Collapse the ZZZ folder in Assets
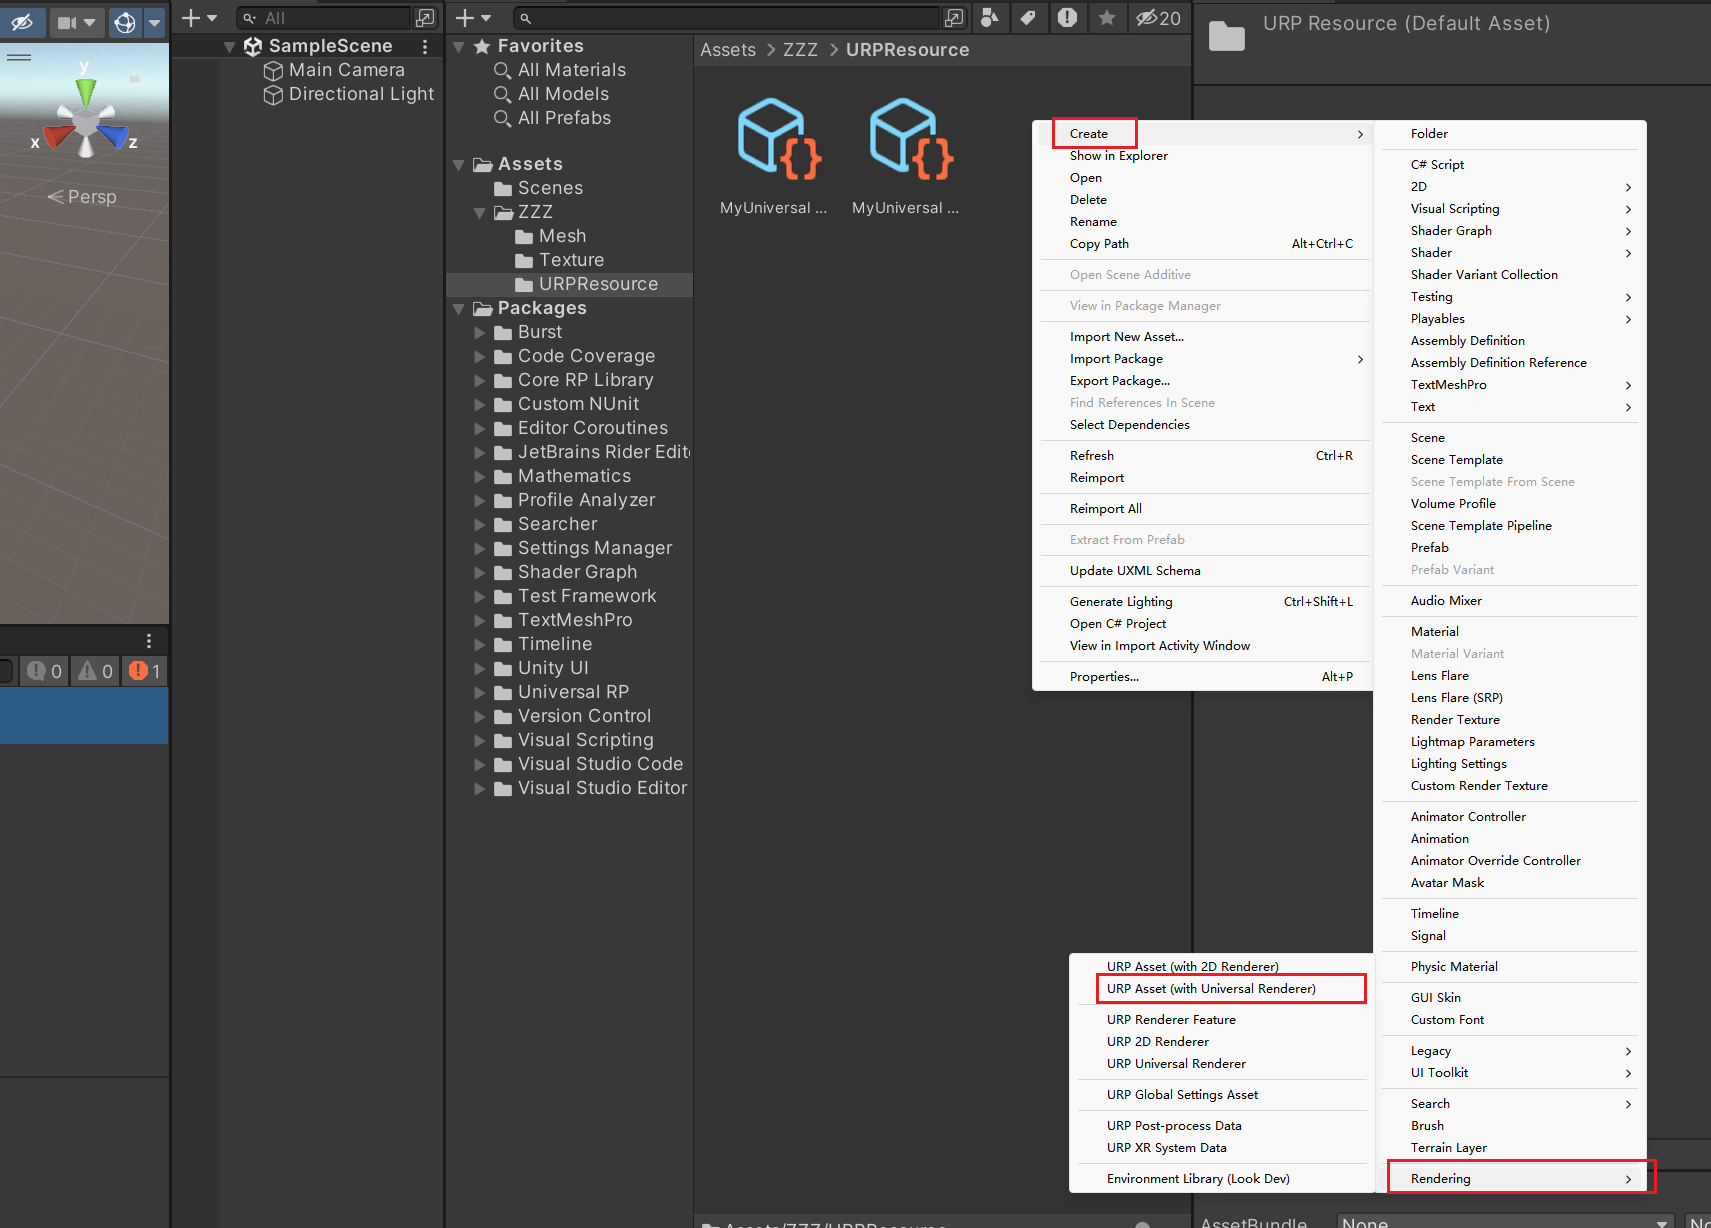Screen dimensions: 1711x1228 (x=480, y=213)
